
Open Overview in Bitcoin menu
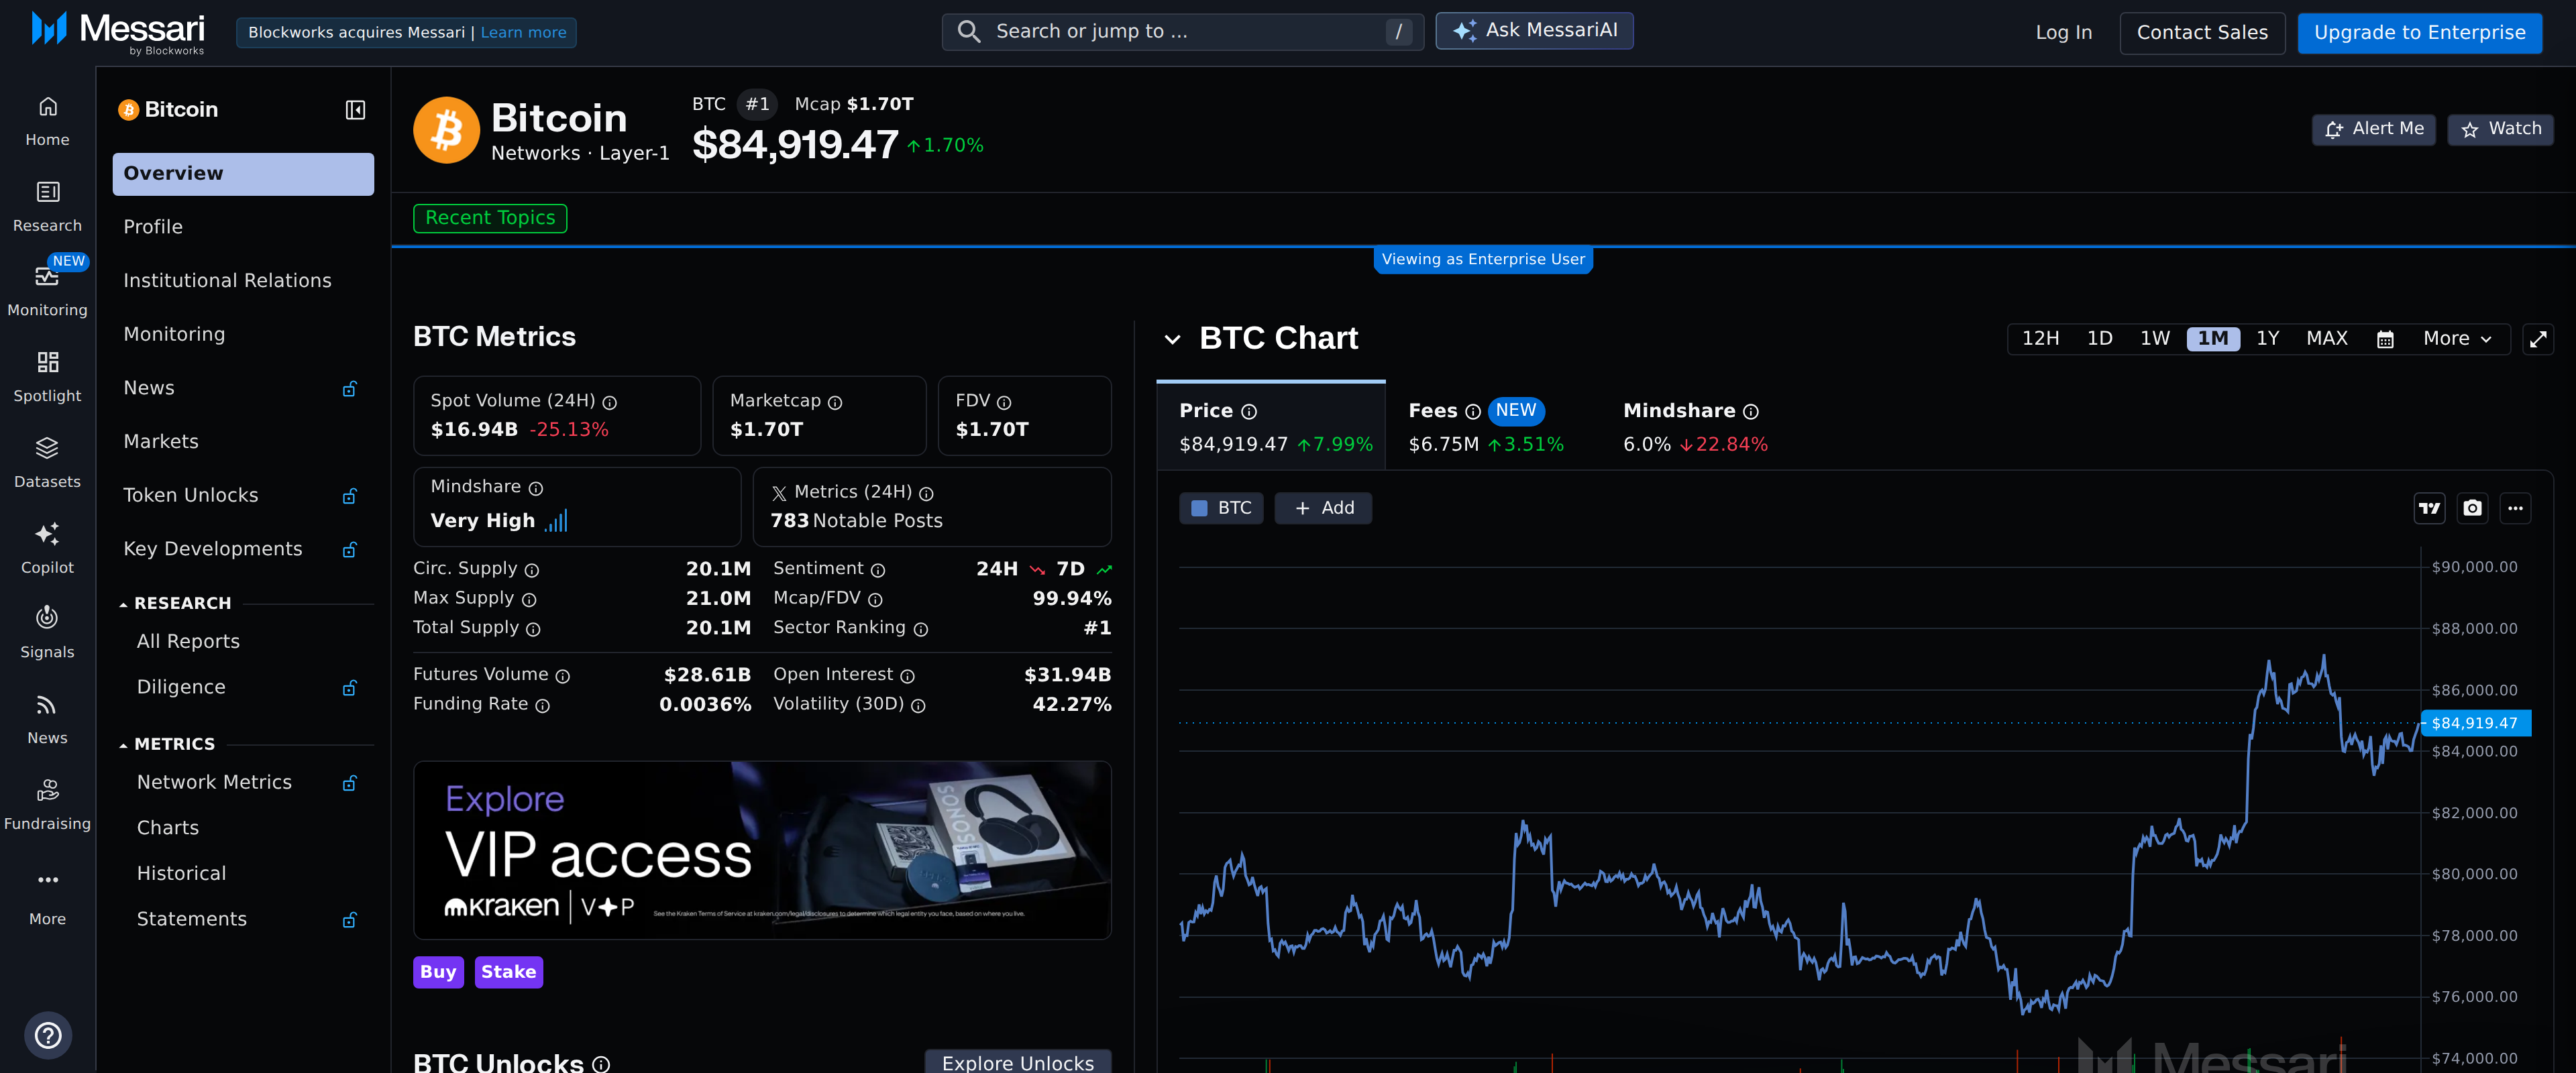click(x=243, y=174)
